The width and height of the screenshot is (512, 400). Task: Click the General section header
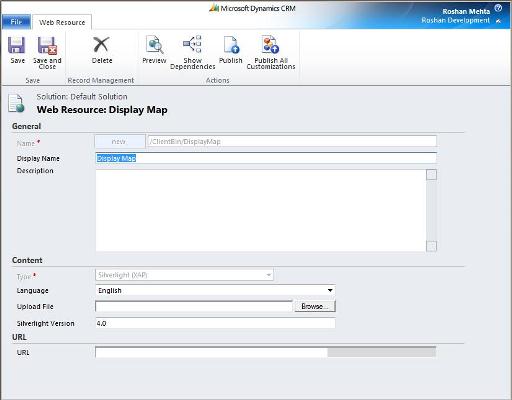tap(26, 126)
